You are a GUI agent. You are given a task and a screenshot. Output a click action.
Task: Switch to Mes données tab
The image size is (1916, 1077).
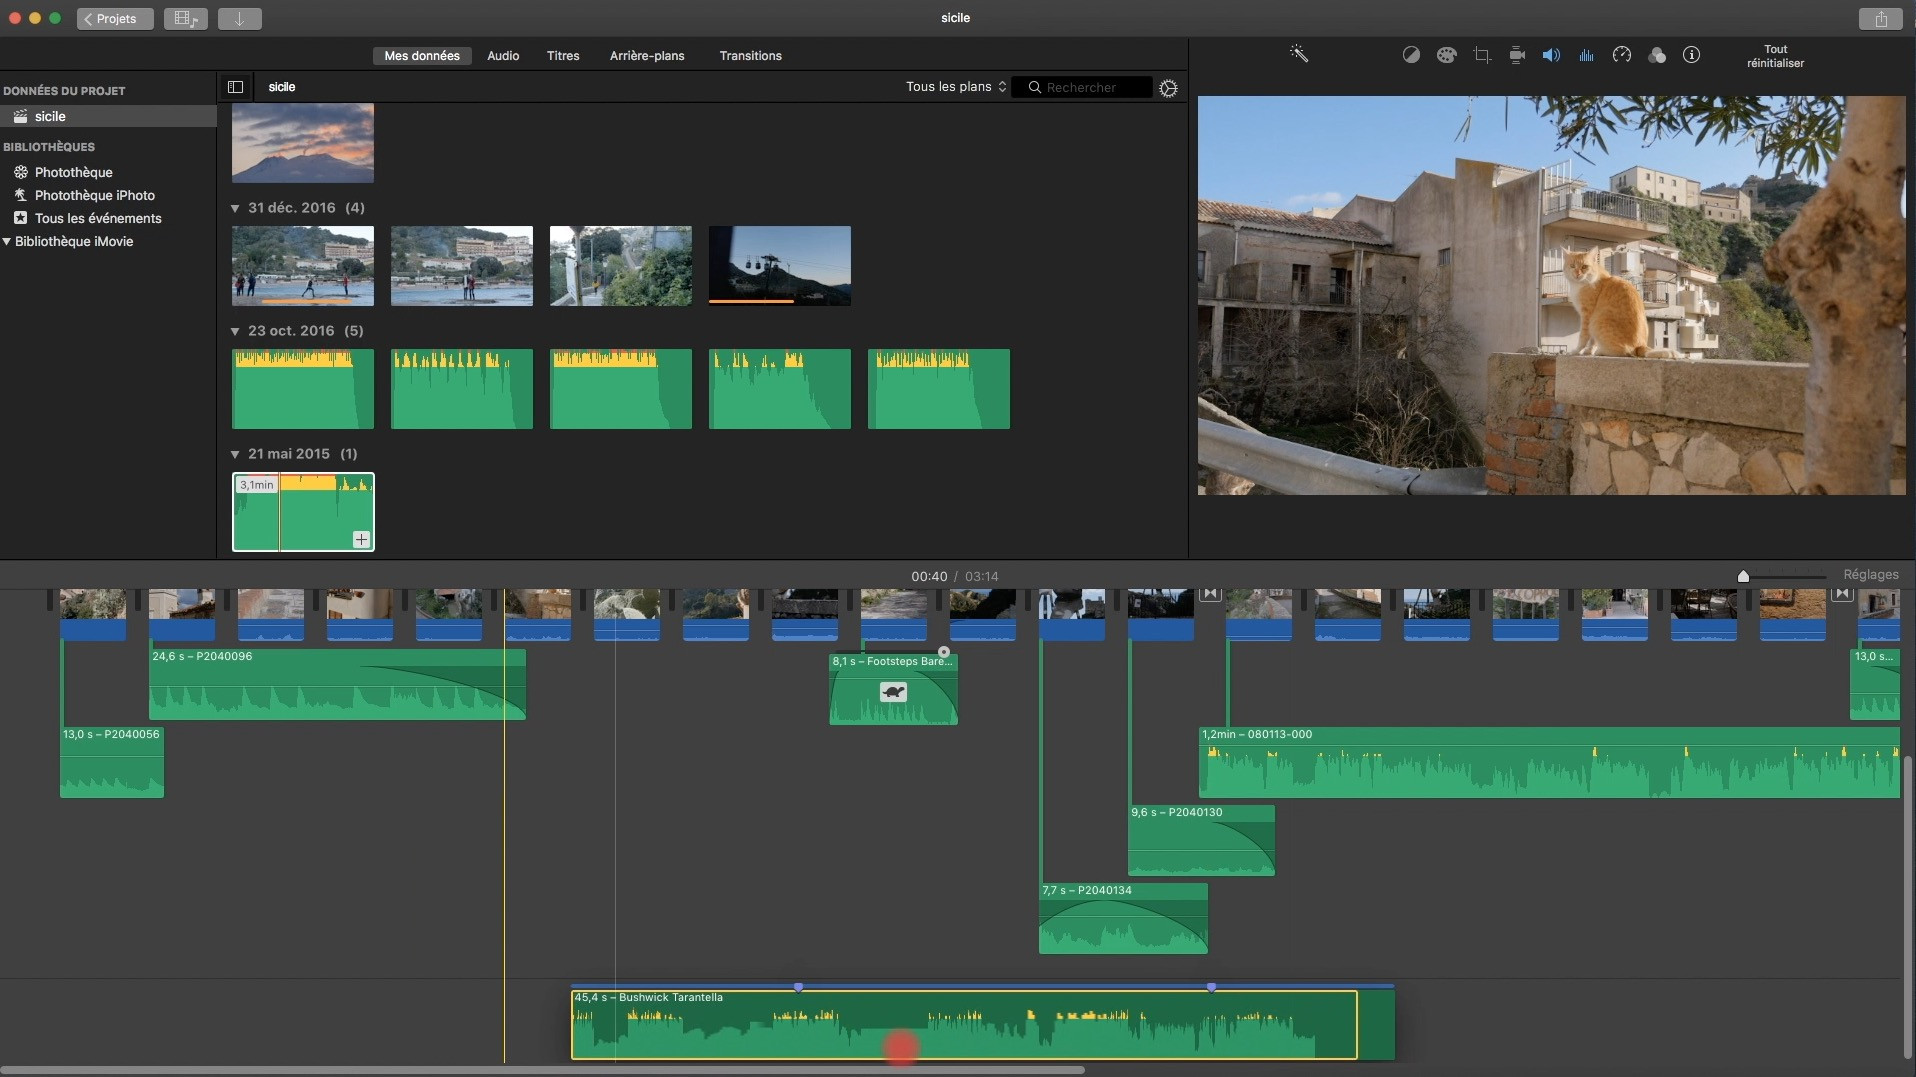coord(422,56)
